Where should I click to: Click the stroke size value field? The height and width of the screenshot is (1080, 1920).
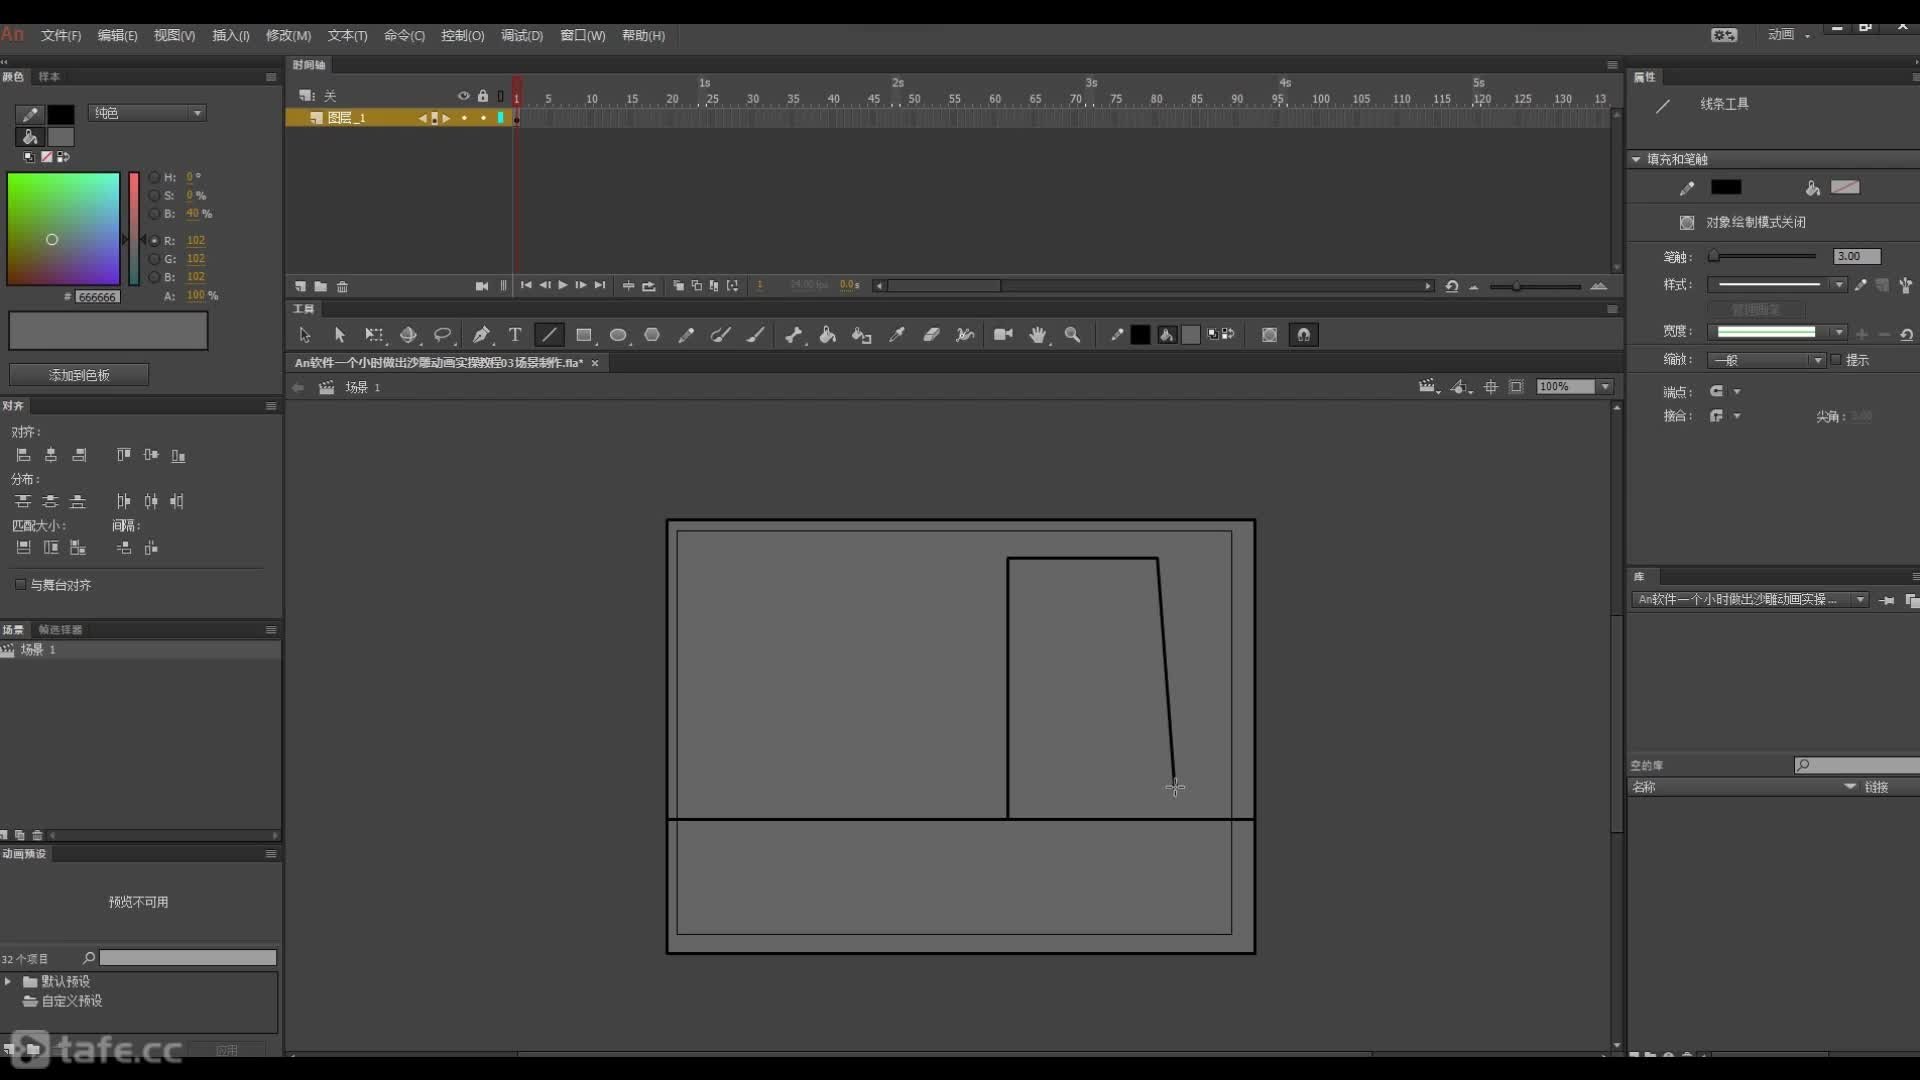point(1857,257)
